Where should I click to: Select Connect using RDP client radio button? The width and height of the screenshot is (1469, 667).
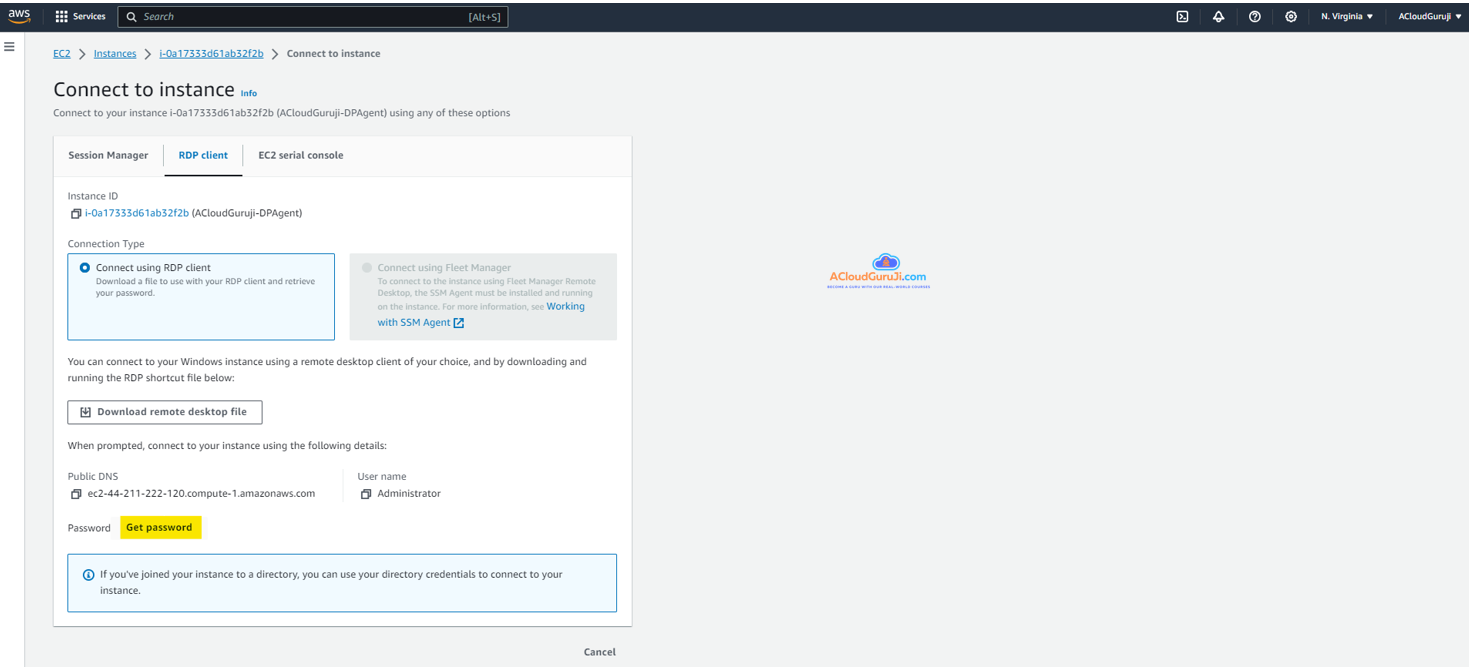[x=85, y=268]
